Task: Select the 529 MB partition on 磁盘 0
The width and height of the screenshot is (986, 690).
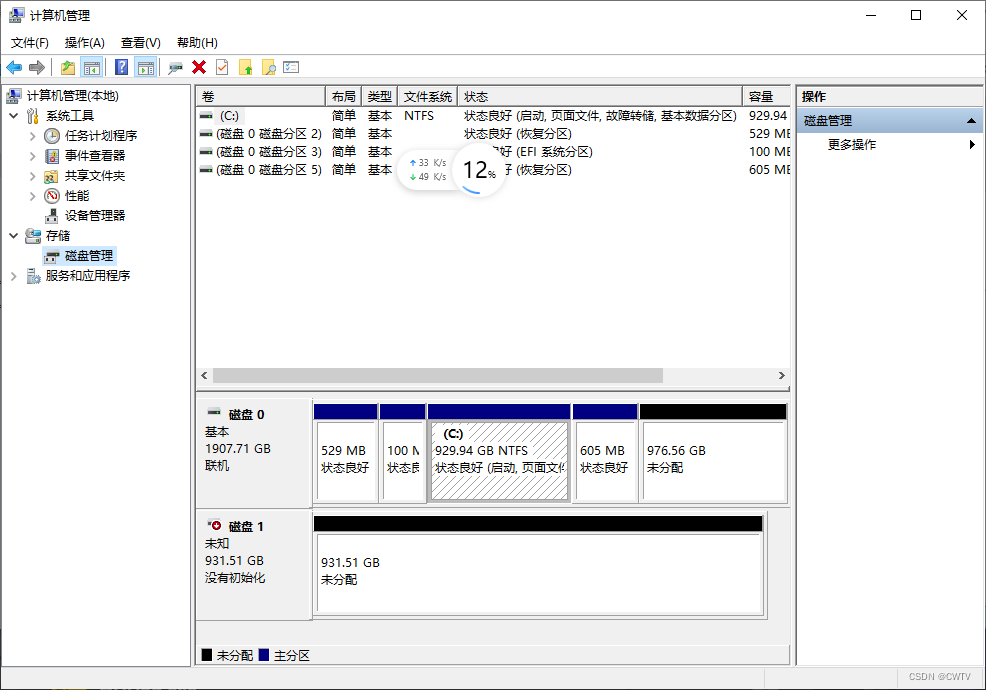Action: point(346,453)
